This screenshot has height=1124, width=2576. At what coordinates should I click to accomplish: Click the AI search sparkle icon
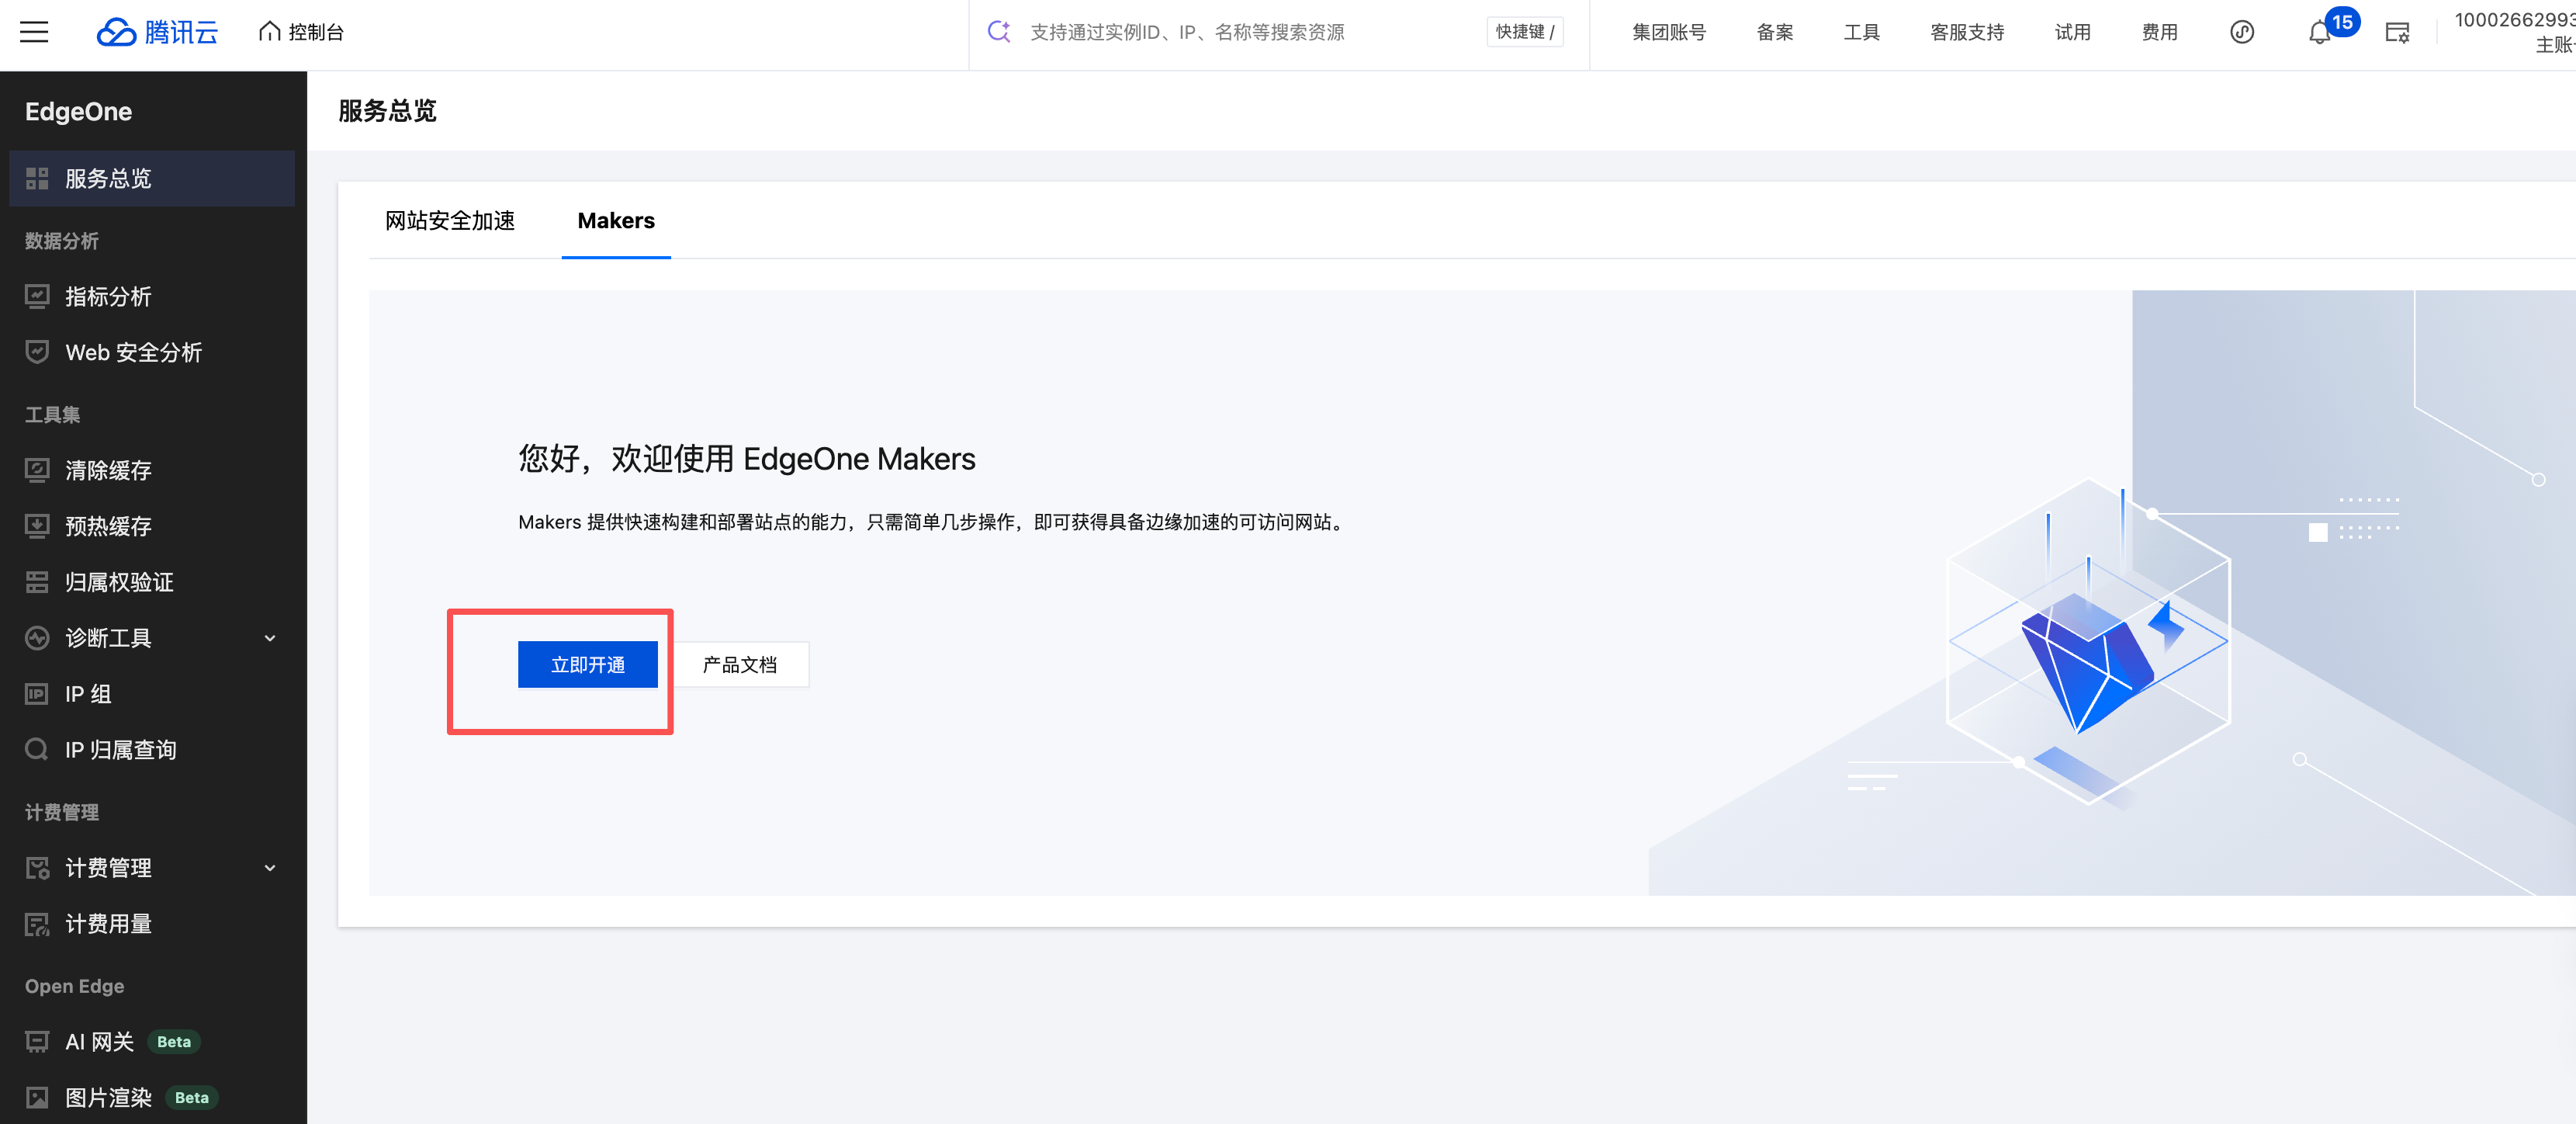pos(998,32)
